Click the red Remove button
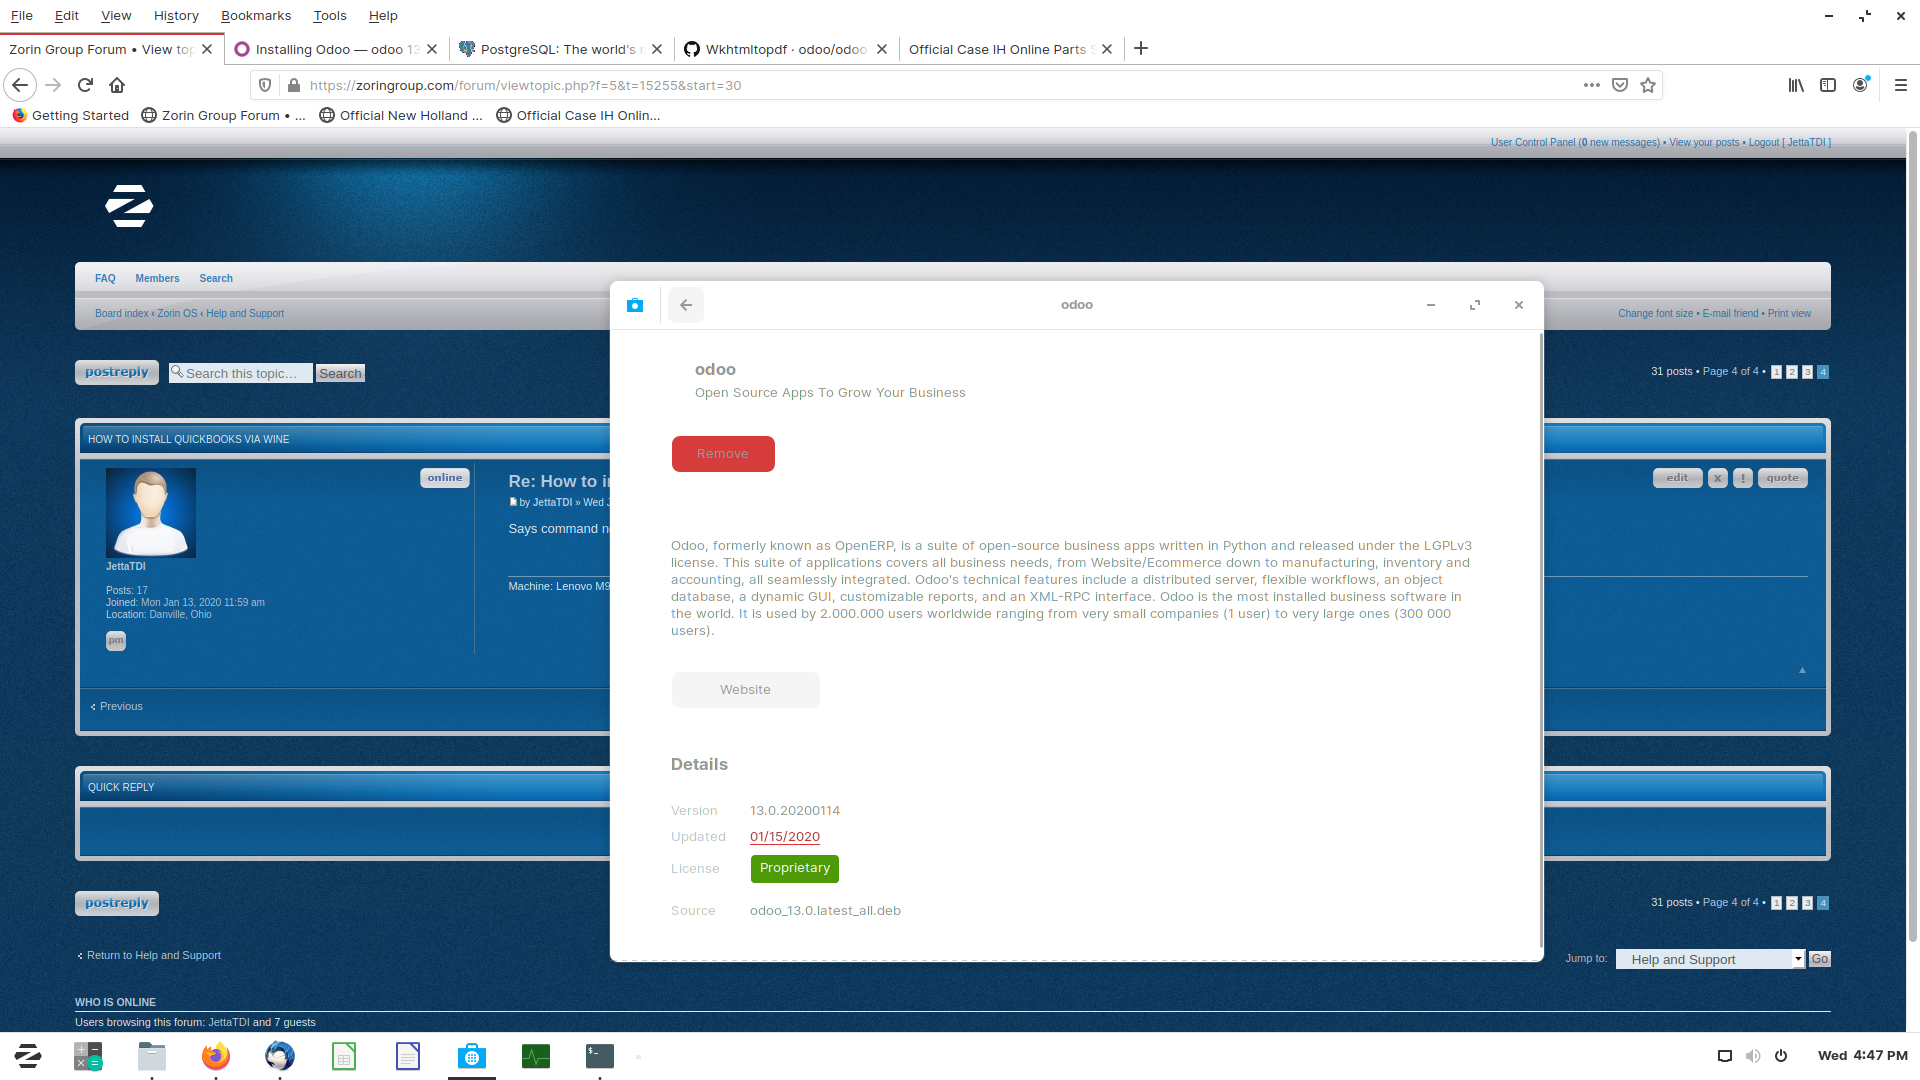 (x=723, y=454)
